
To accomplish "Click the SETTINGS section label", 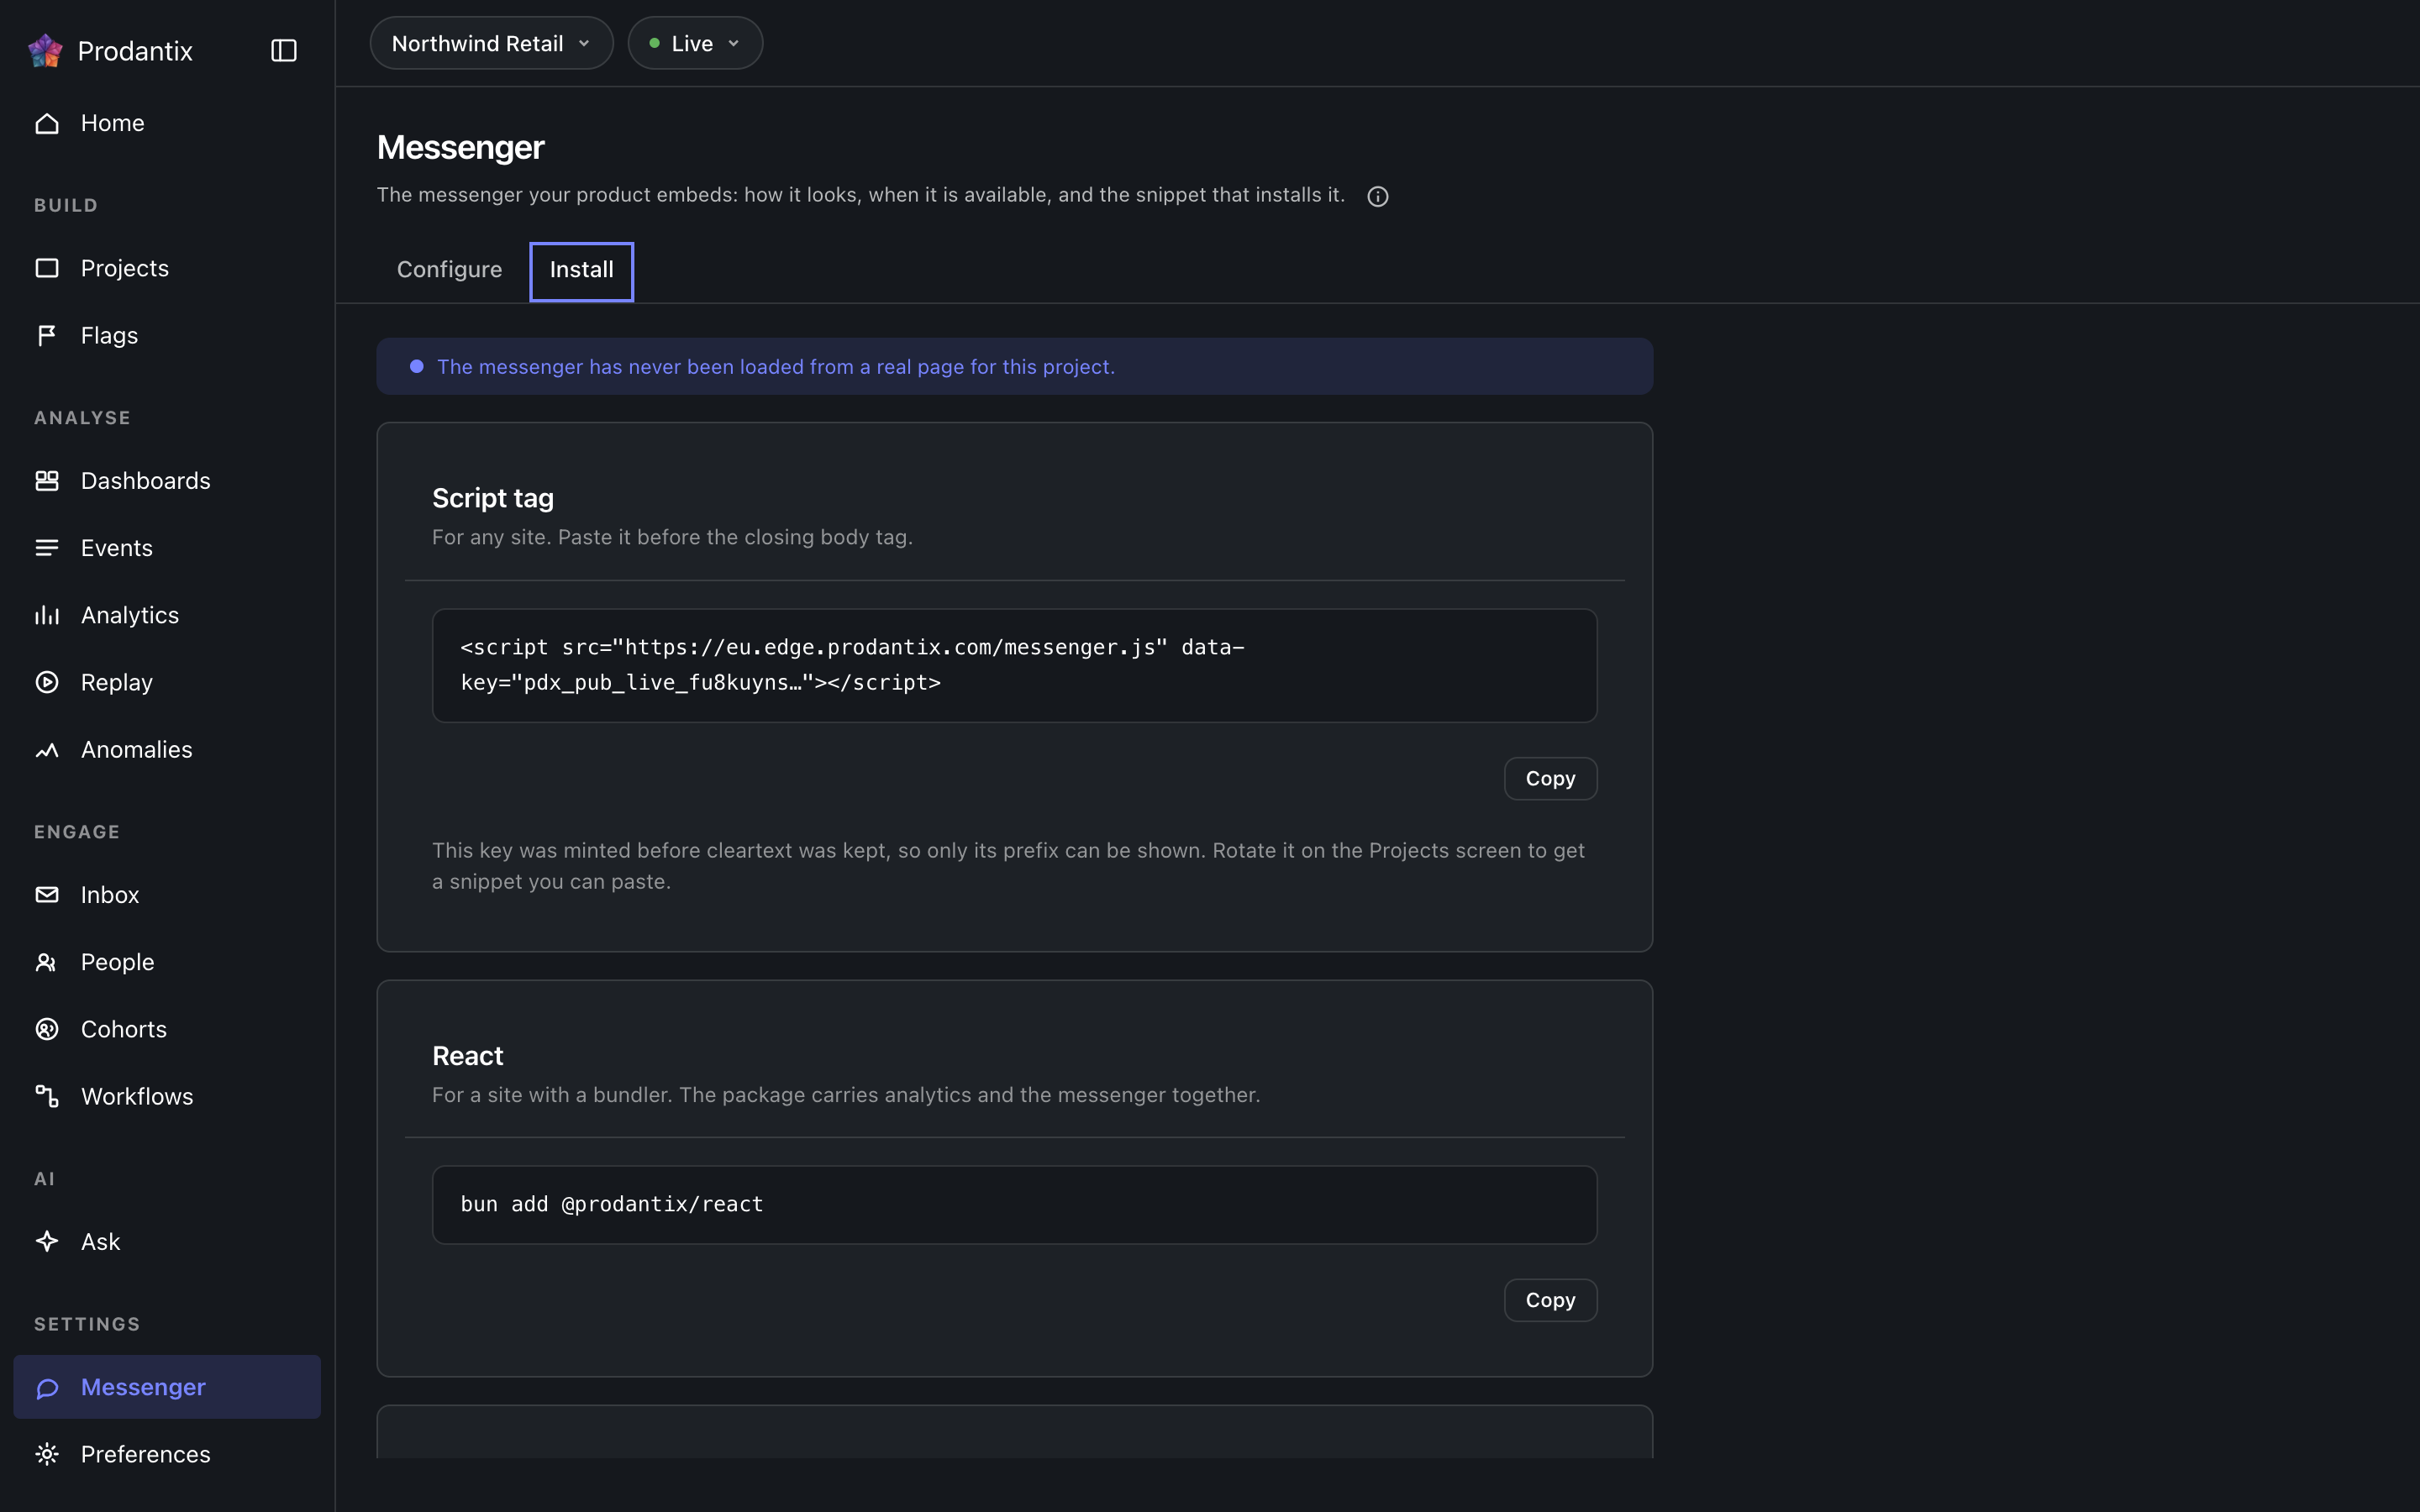I will point(87,1324).
